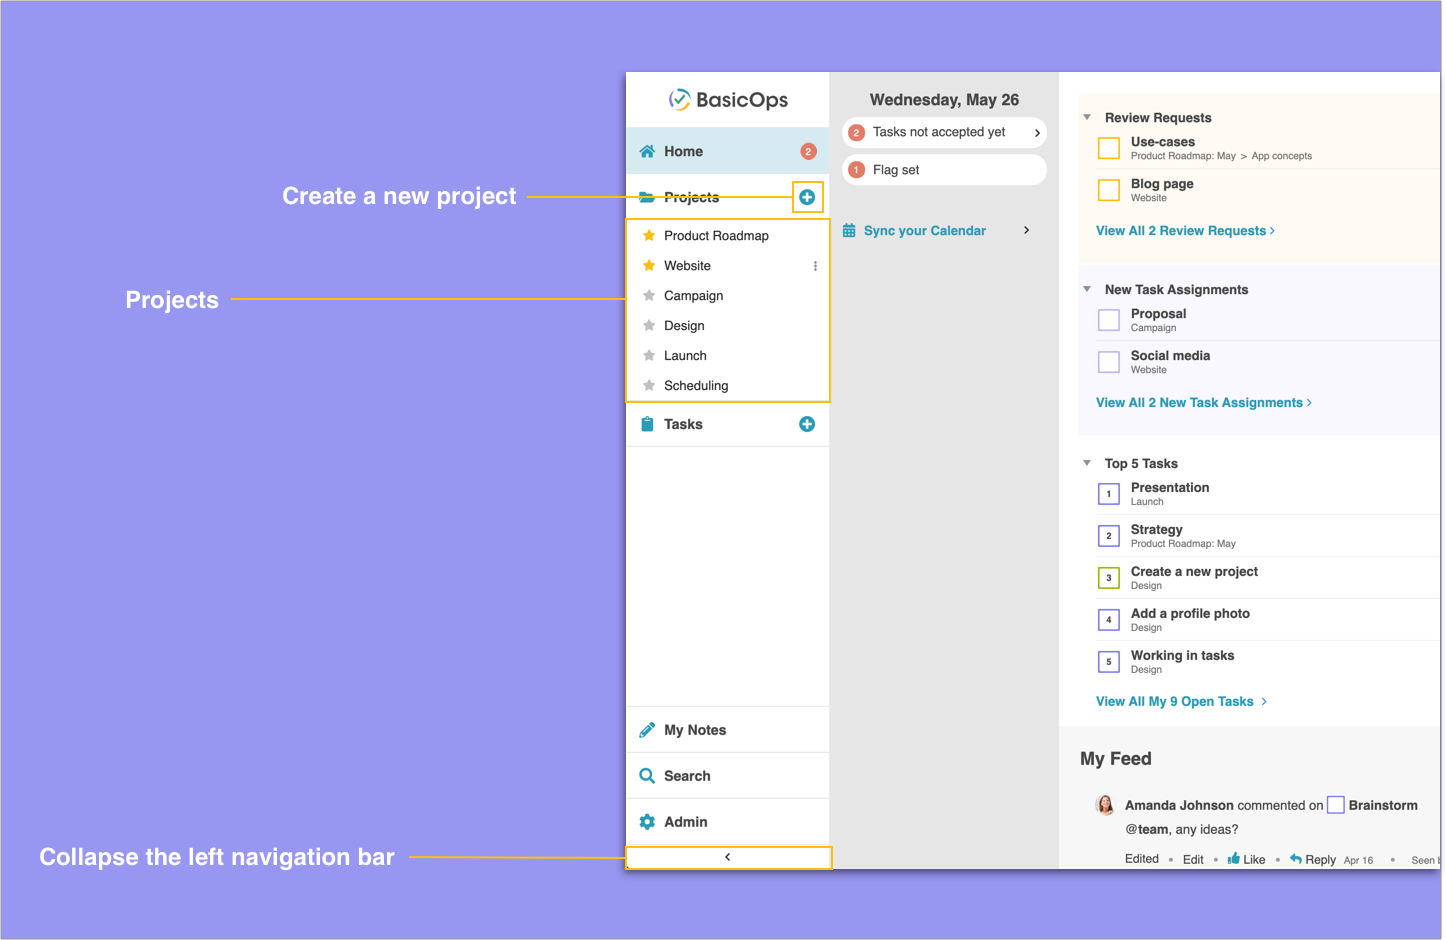Screen dimensions: 1446x940
Task: Collapse the Review Requests section
Action: (x=1087, y=118)
